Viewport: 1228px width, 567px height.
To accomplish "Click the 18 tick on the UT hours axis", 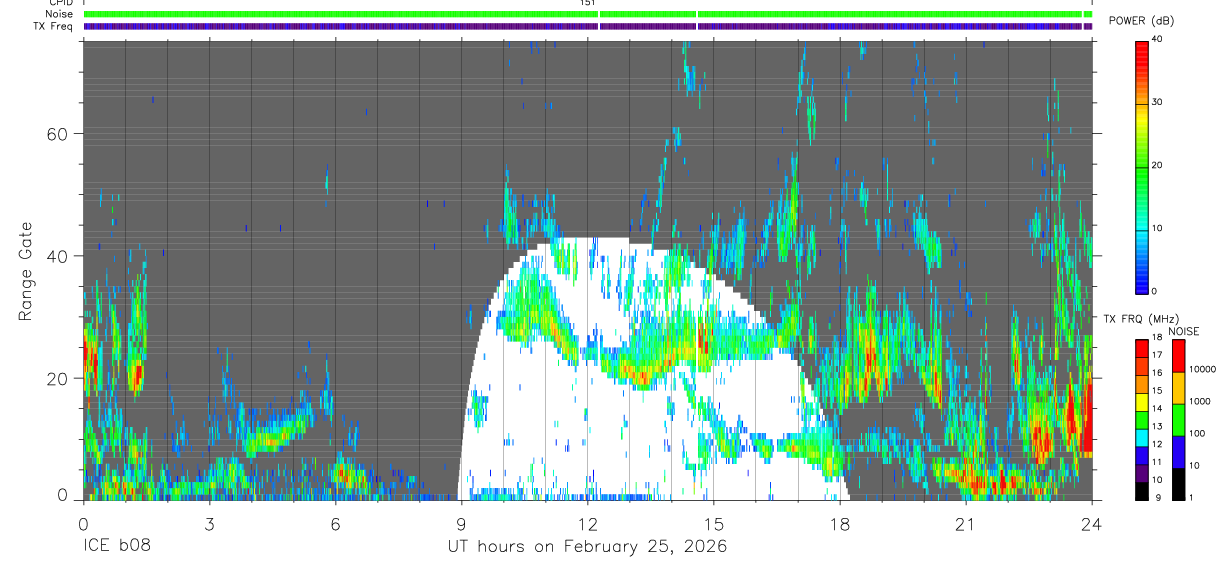I will pos(840,523).
